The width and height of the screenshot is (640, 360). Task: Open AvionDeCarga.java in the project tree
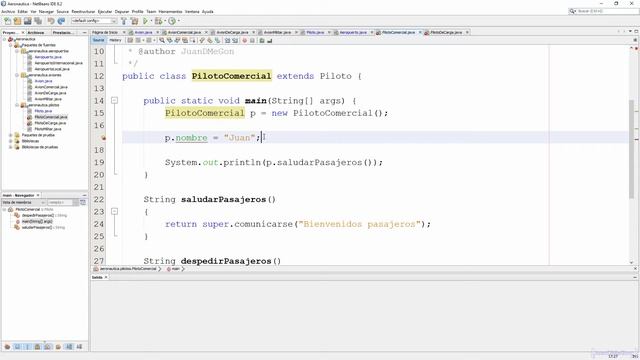click(51, 93)
